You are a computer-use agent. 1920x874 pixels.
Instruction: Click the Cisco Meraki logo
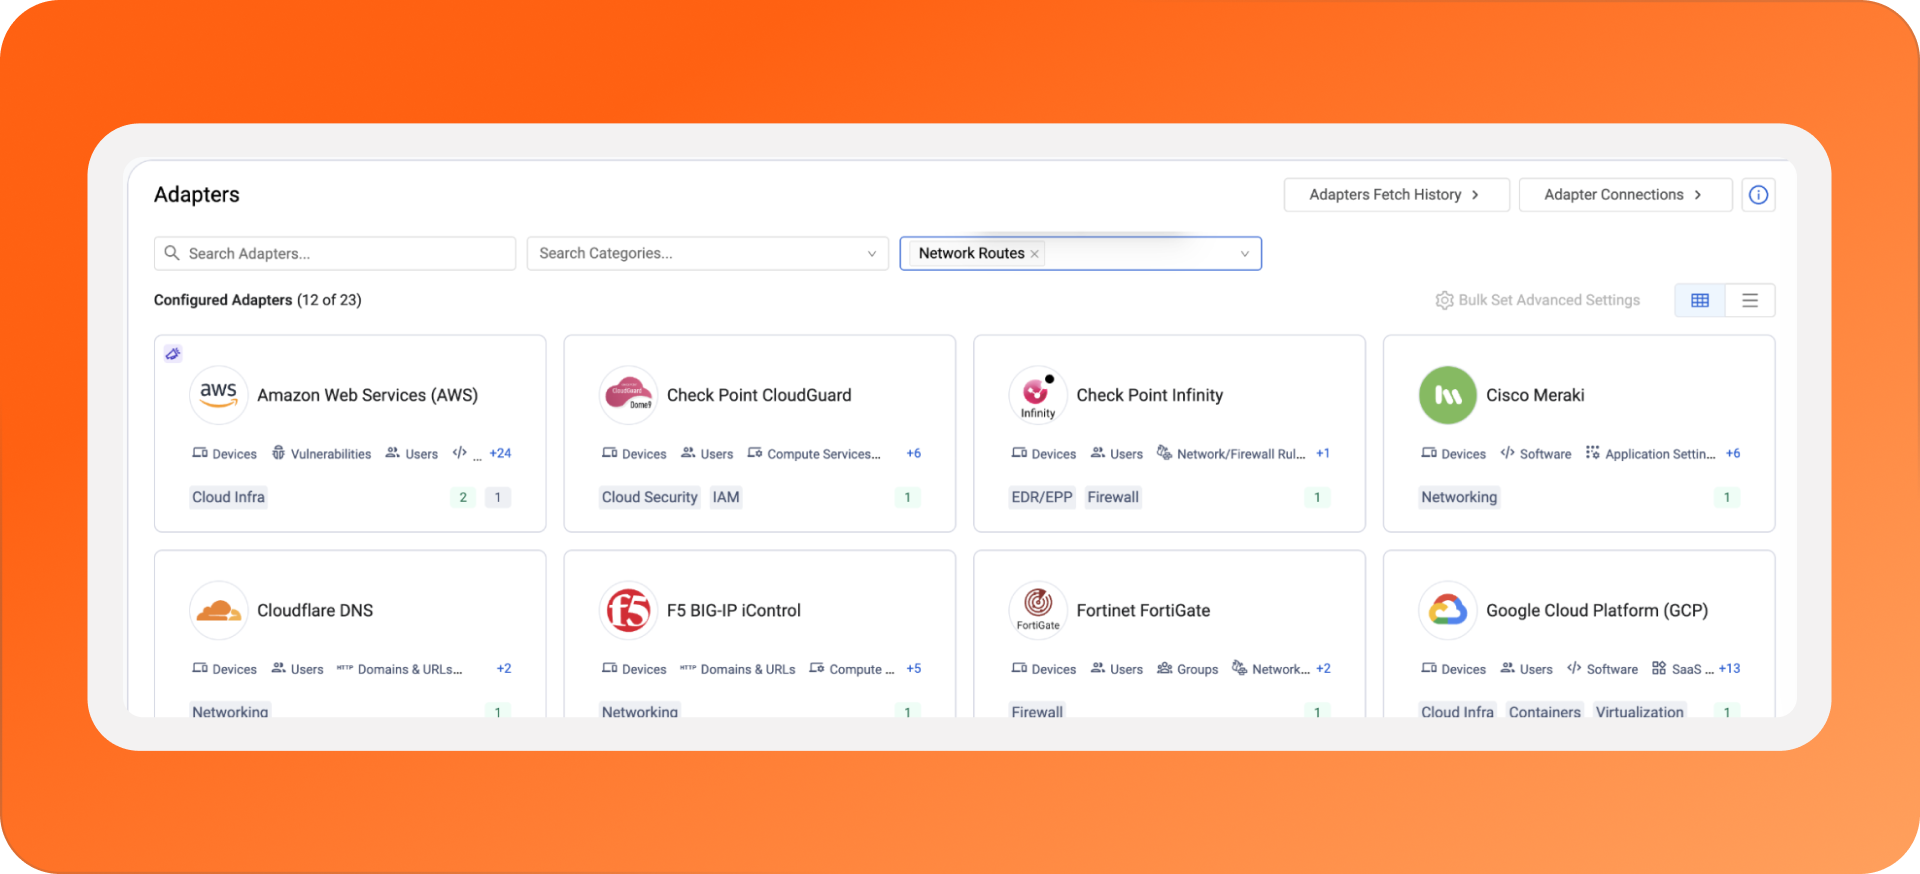pyautogui.click(x=1447, y=395)
